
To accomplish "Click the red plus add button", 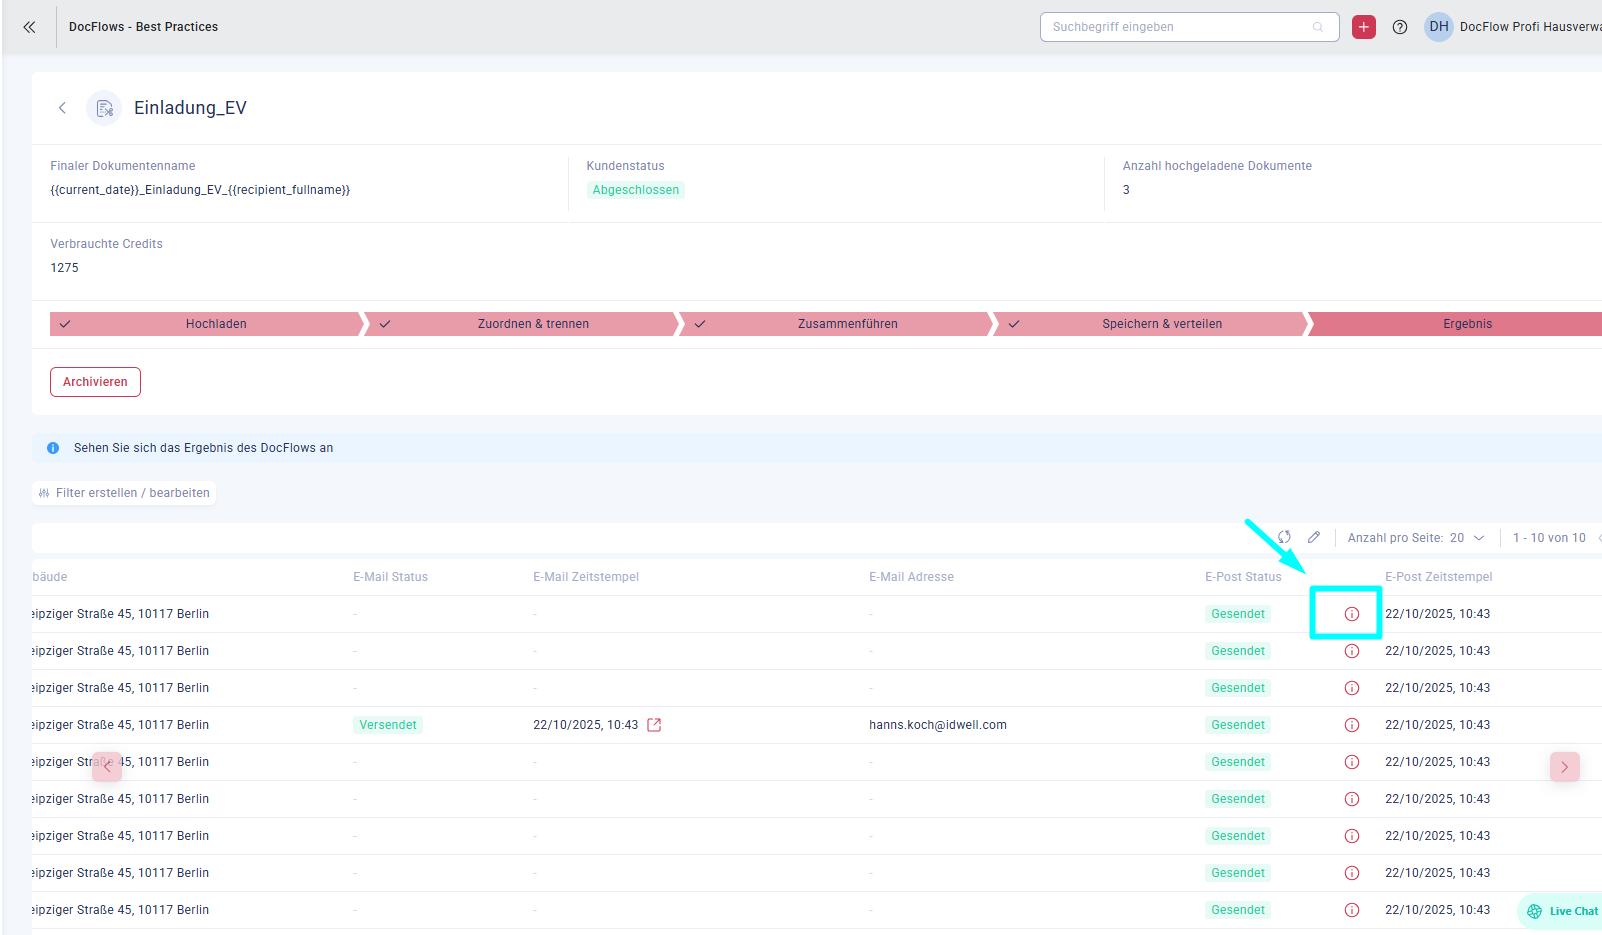I will (1363, 27).
